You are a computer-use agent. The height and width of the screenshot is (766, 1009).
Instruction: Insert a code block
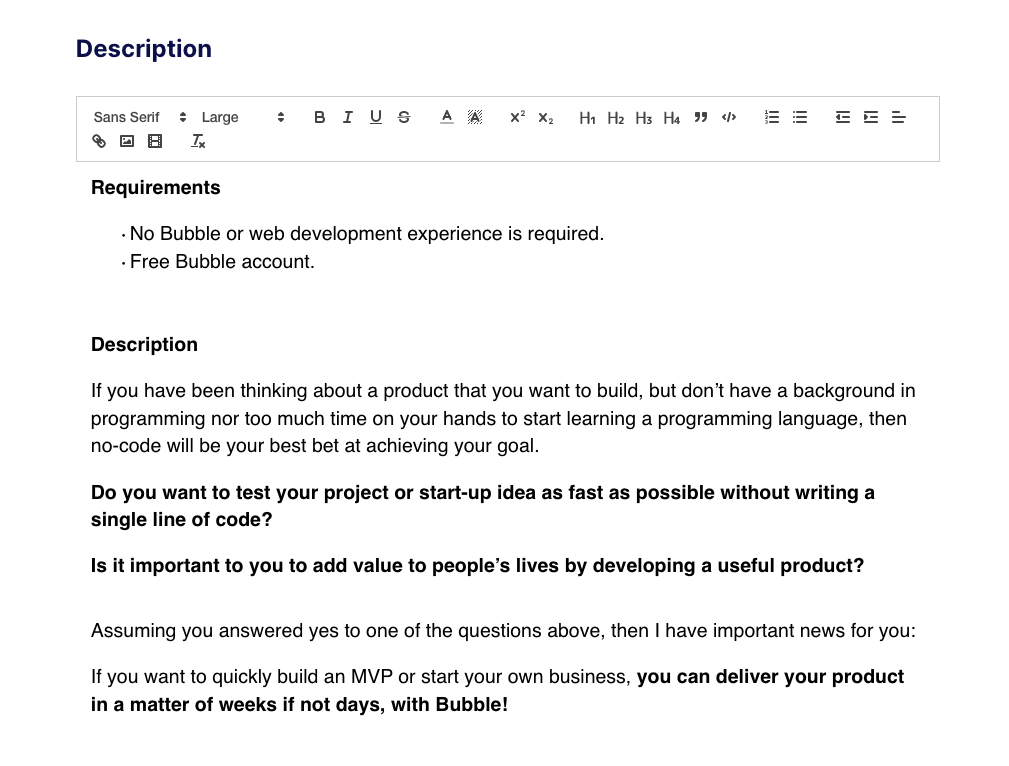pos(729,117)
